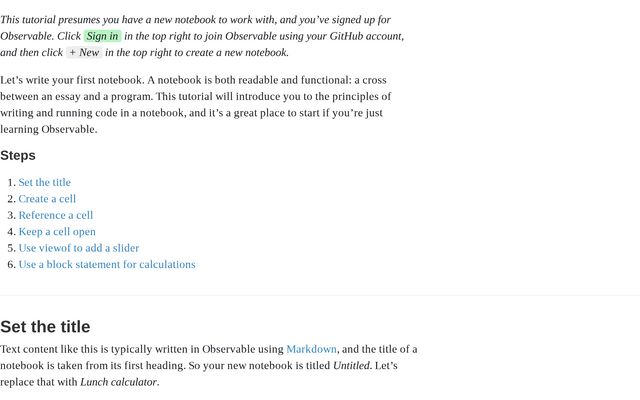Click the 'learning Observable.' text

tap(49, 129)
